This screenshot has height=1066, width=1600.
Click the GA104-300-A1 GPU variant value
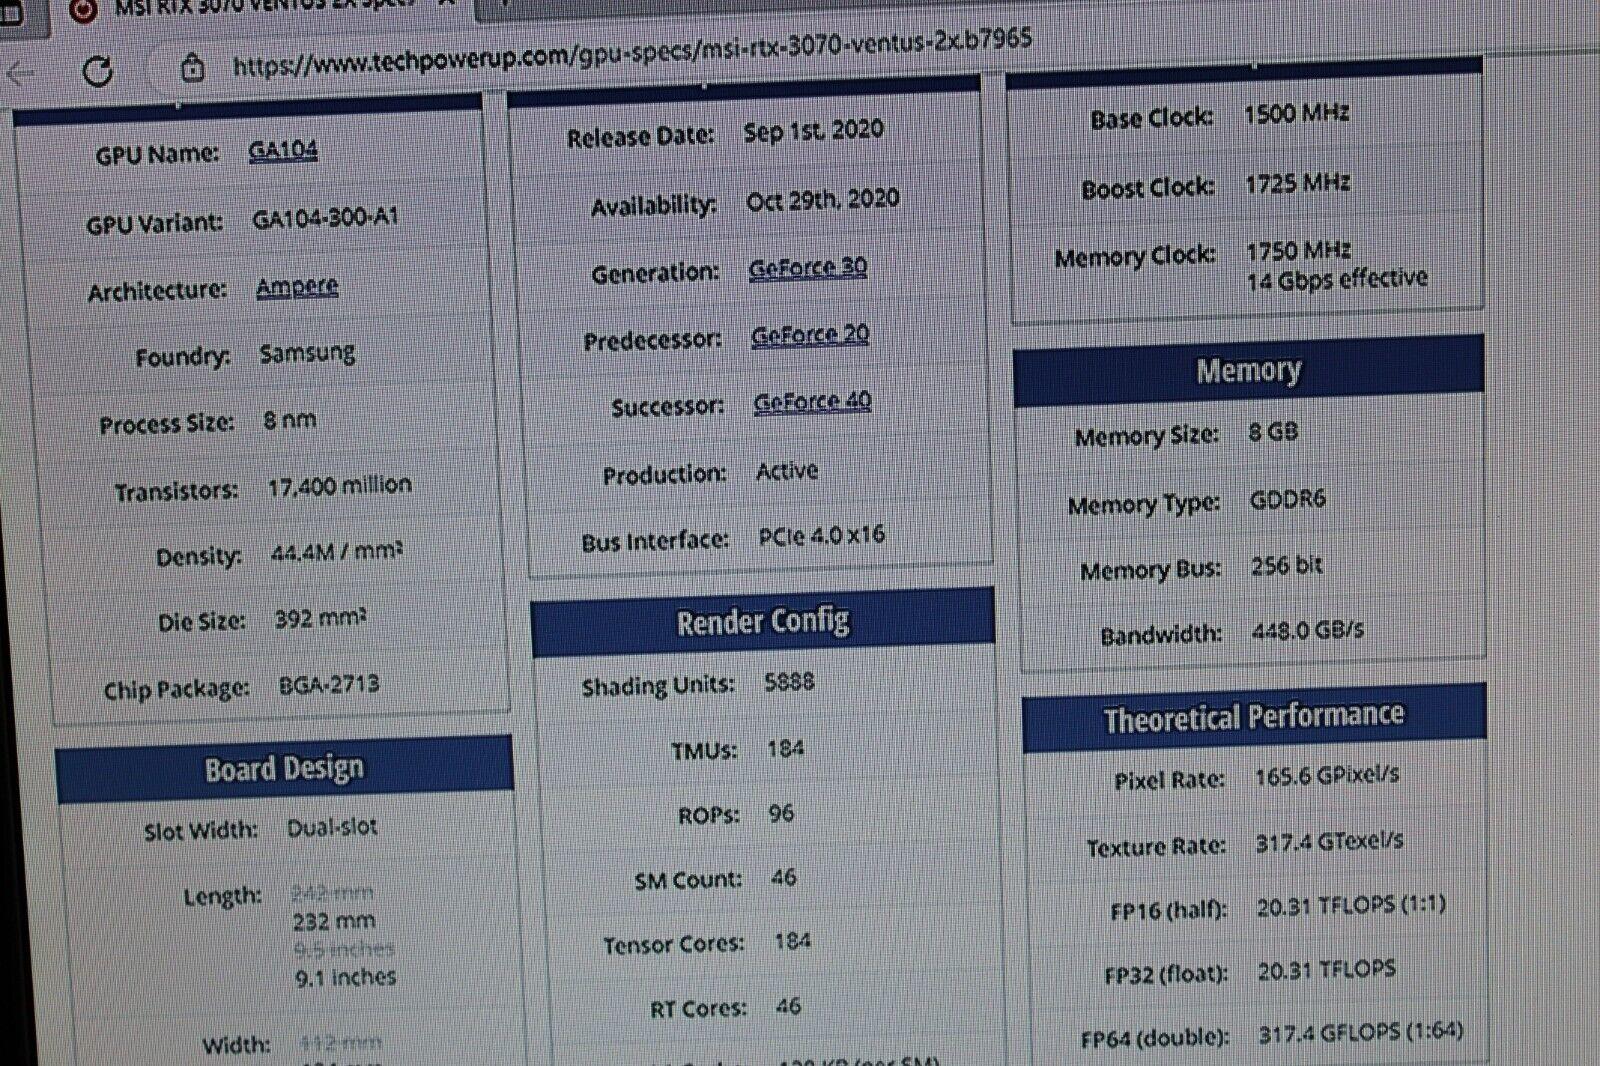point(325,218)
